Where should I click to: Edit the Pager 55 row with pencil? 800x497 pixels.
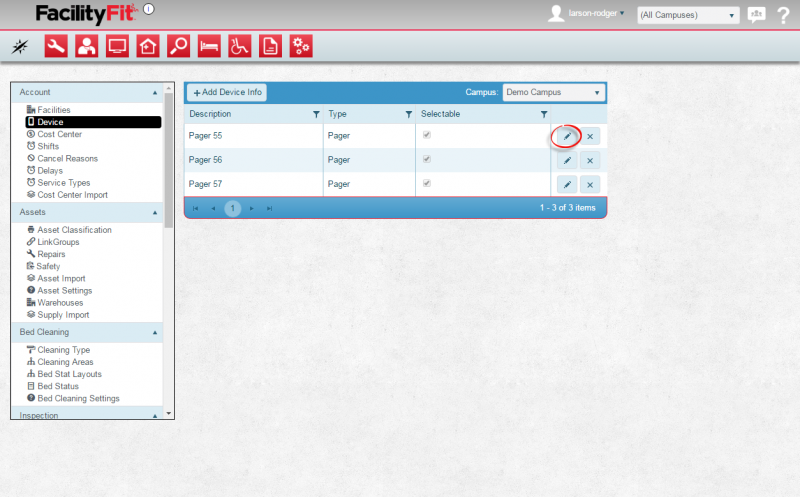coord(567,136)
